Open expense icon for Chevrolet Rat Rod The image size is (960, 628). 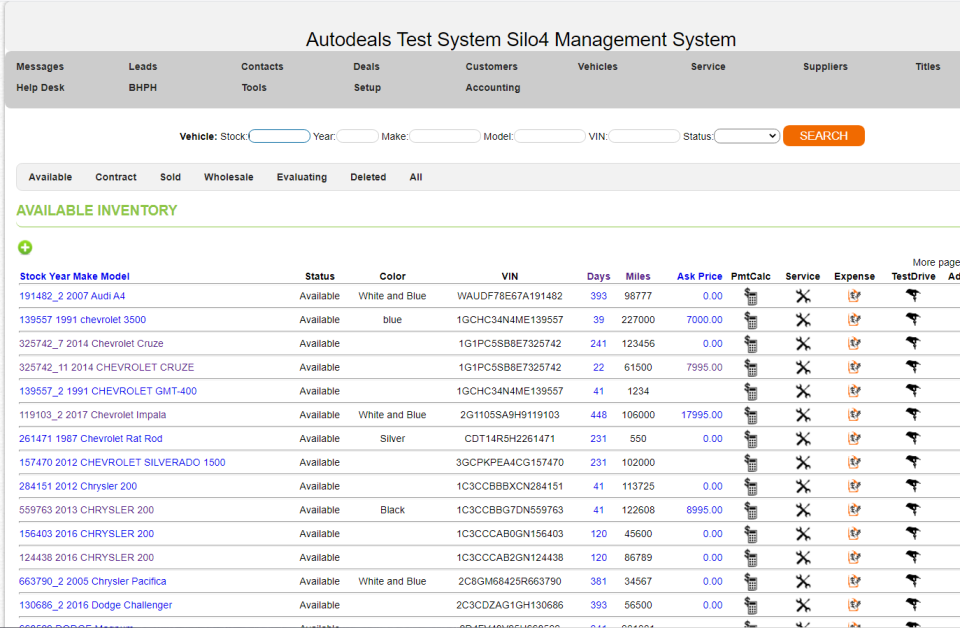click(854, 439)
